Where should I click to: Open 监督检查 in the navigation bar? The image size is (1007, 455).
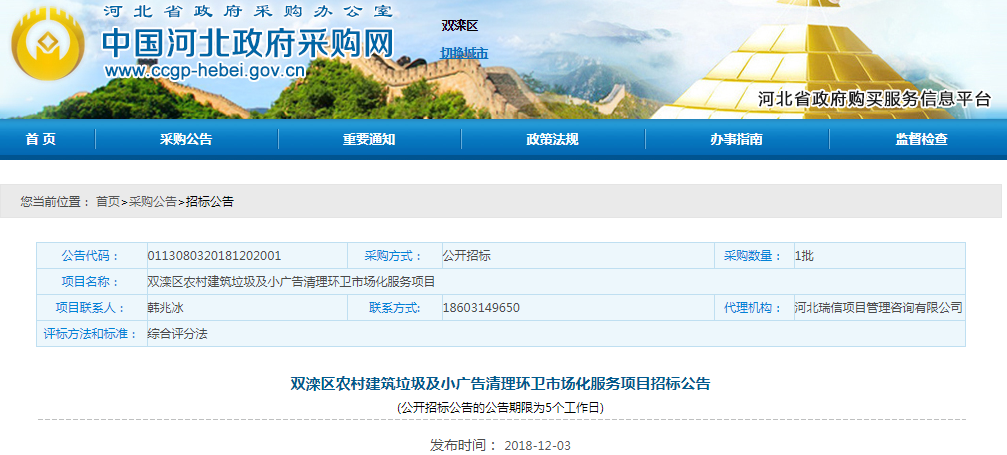tap(921, 139)
